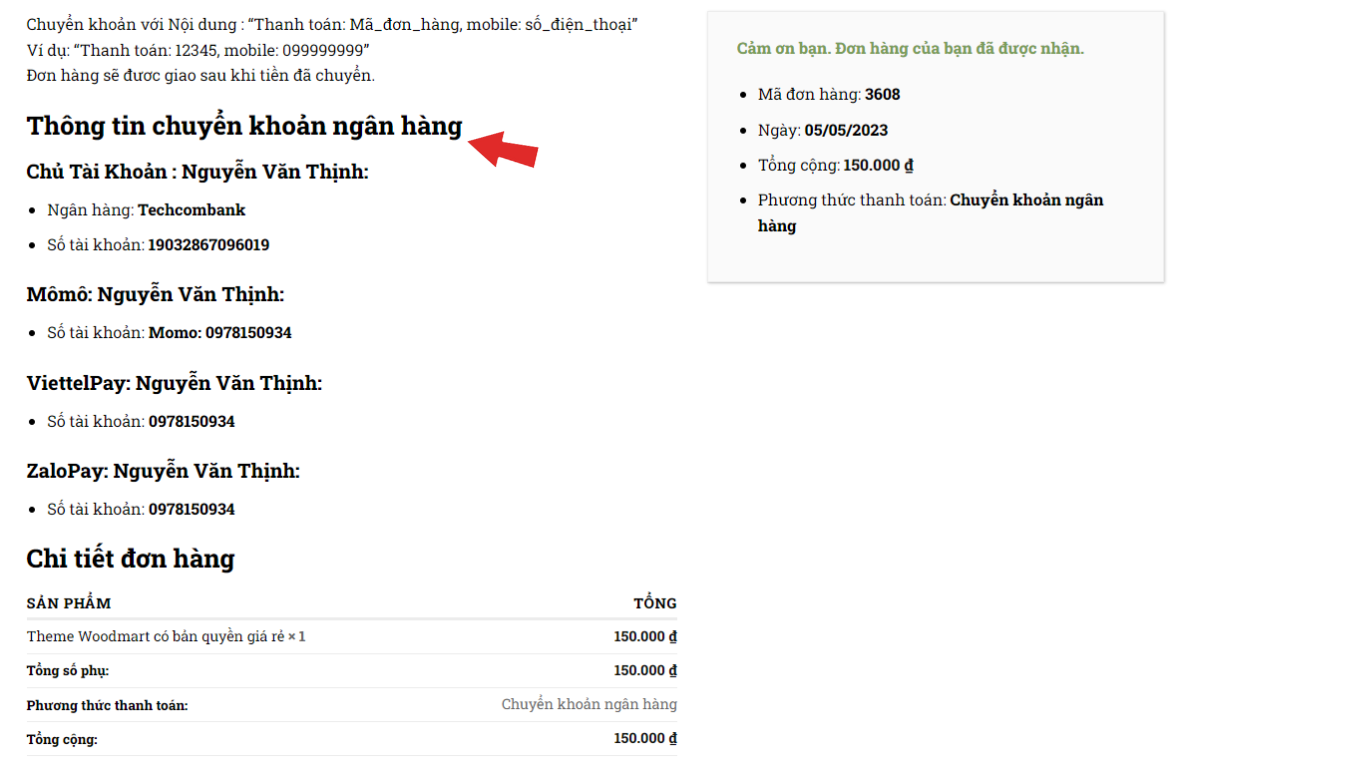Click the 'ViettelPay: Nguyễn Văn Thịnh' heading
Image resolution: width=1366 pixels, height=768 pixels.
click(x=174, y=383)
